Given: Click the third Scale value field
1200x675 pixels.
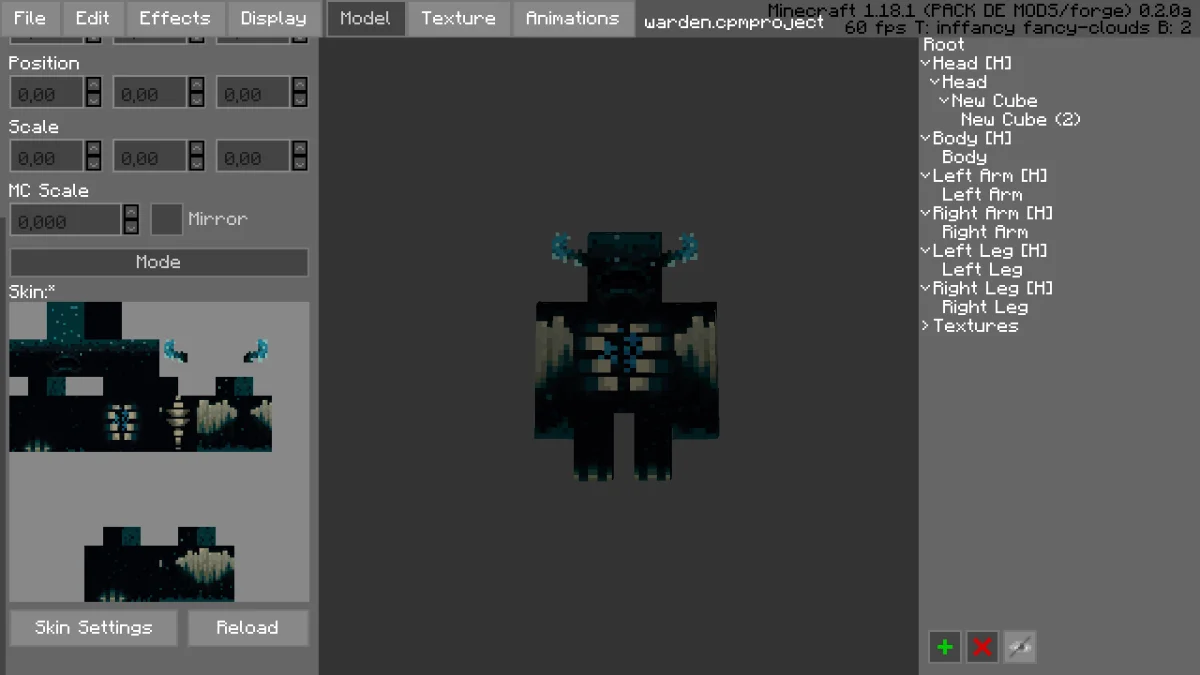Looking at the screenshot, I should tap(254, 157).
